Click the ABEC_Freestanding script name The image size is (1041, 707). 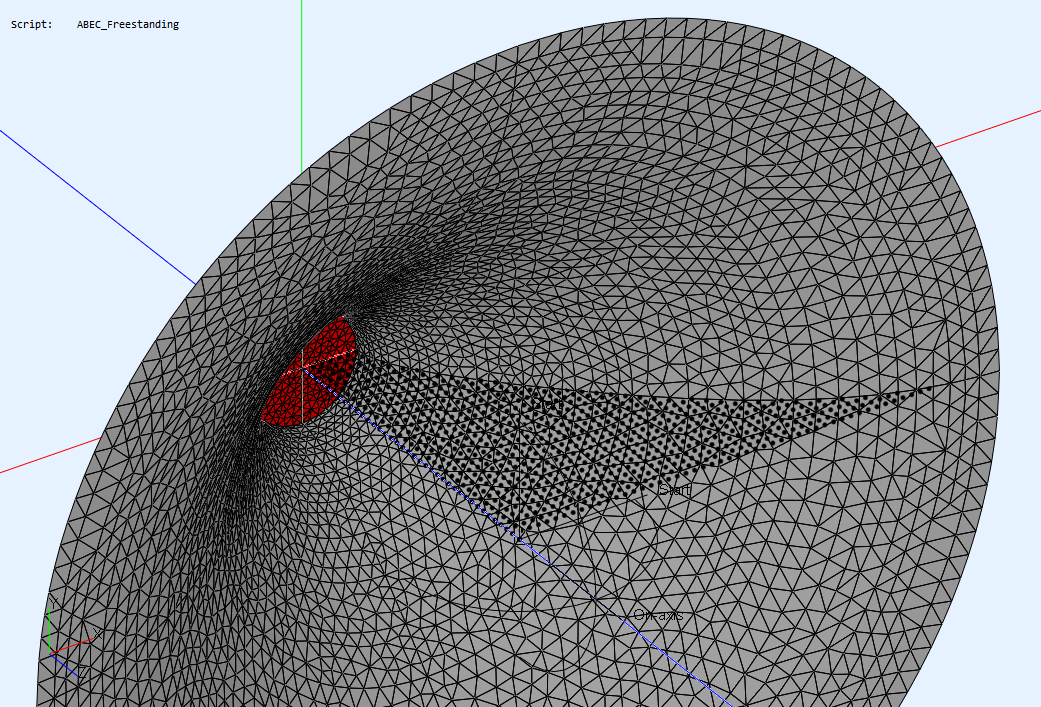coord(127,25)
